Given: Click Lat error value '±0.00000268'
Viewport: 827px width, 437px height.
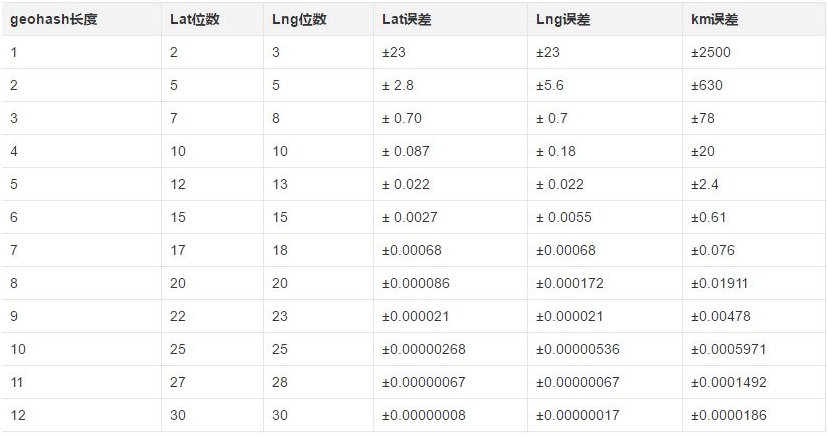Looking at the screenshot, I should click(x=424, y=349).
